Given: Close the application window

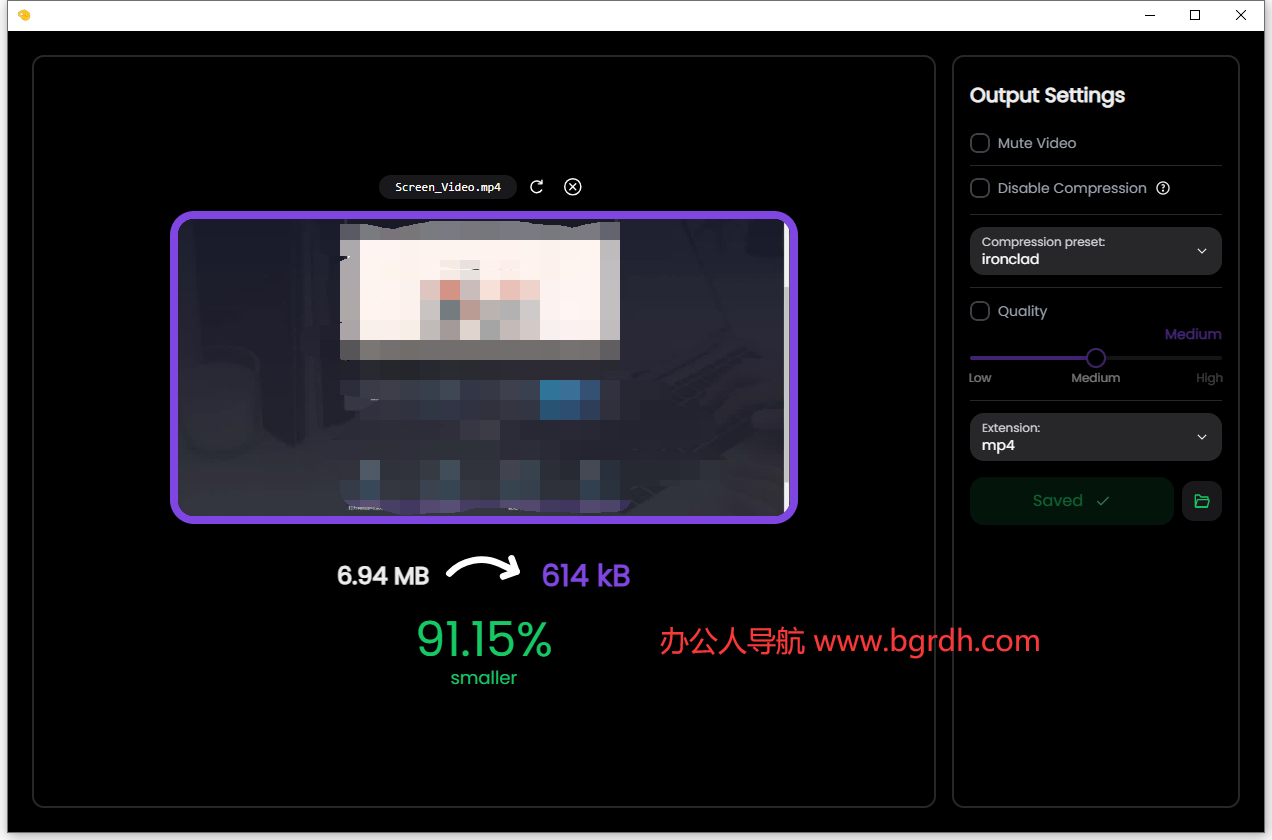Looking at the screenshot, I should [1241, 15].
